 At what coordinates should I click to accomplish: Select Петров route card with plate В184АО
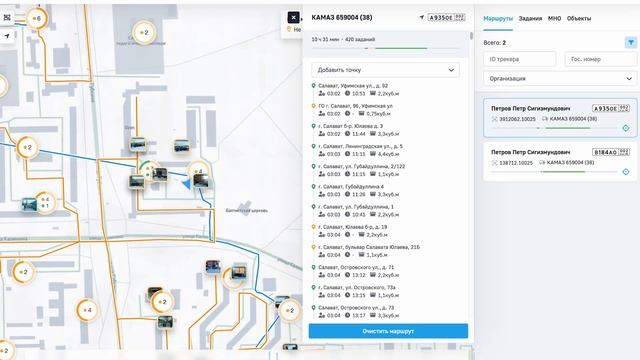[560, 161]
